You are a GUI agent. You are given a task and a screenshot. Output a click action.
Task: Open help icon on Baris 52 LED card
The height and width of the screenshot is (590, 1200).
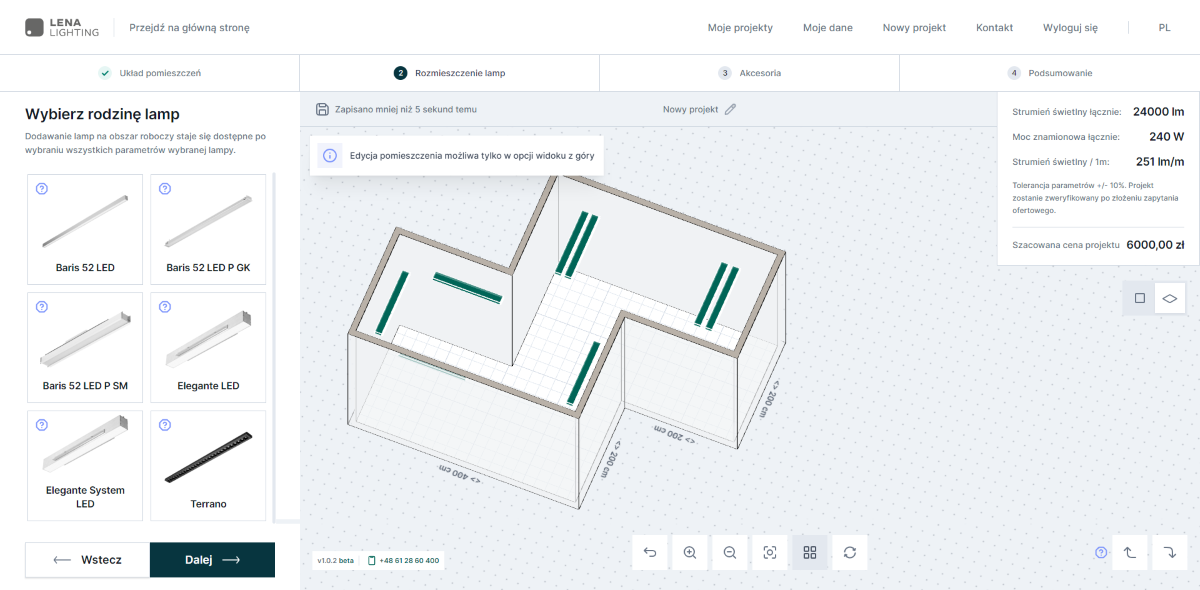coord(42,189)
